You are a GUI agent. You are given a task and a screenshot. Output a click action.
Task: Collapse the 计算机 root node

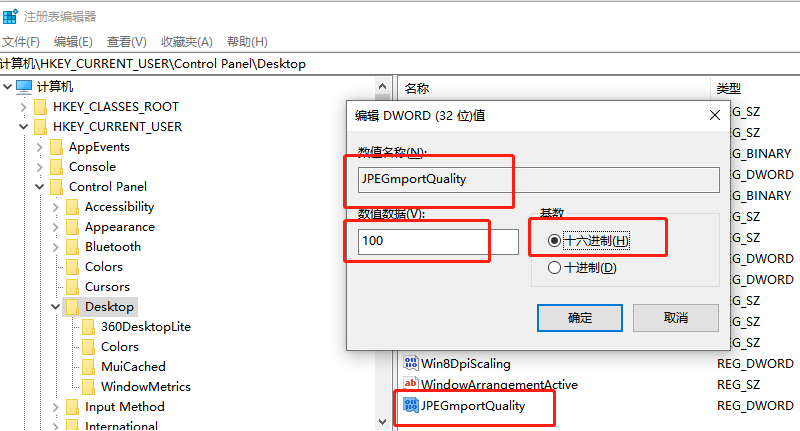[x=8, y=87]
